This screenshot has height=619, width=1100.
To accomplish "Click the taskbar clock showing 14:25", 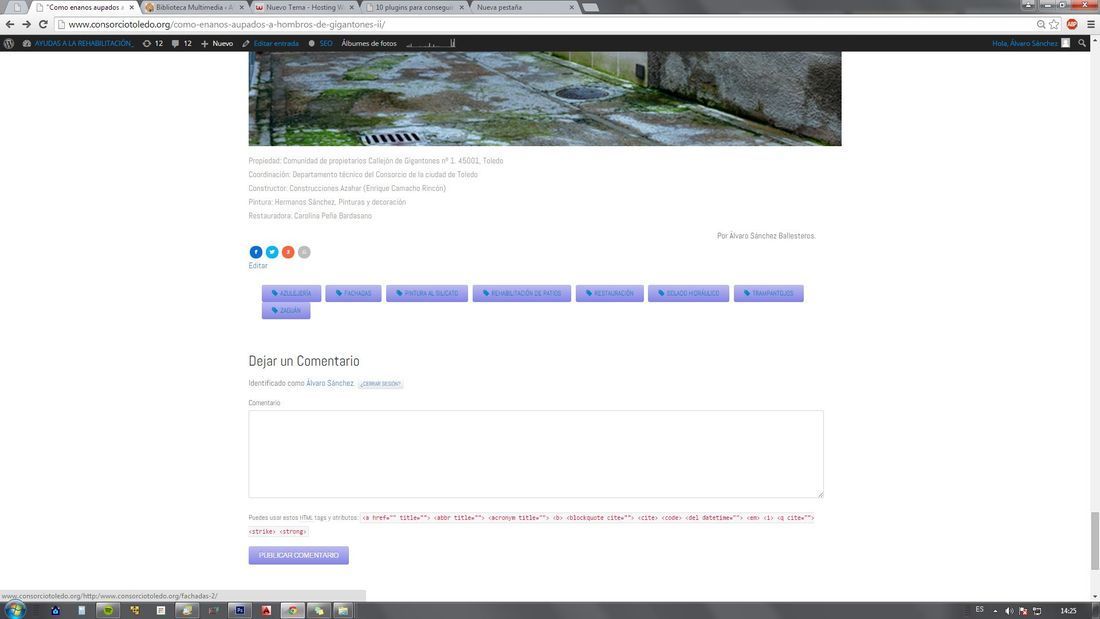I will (1068, 611).
